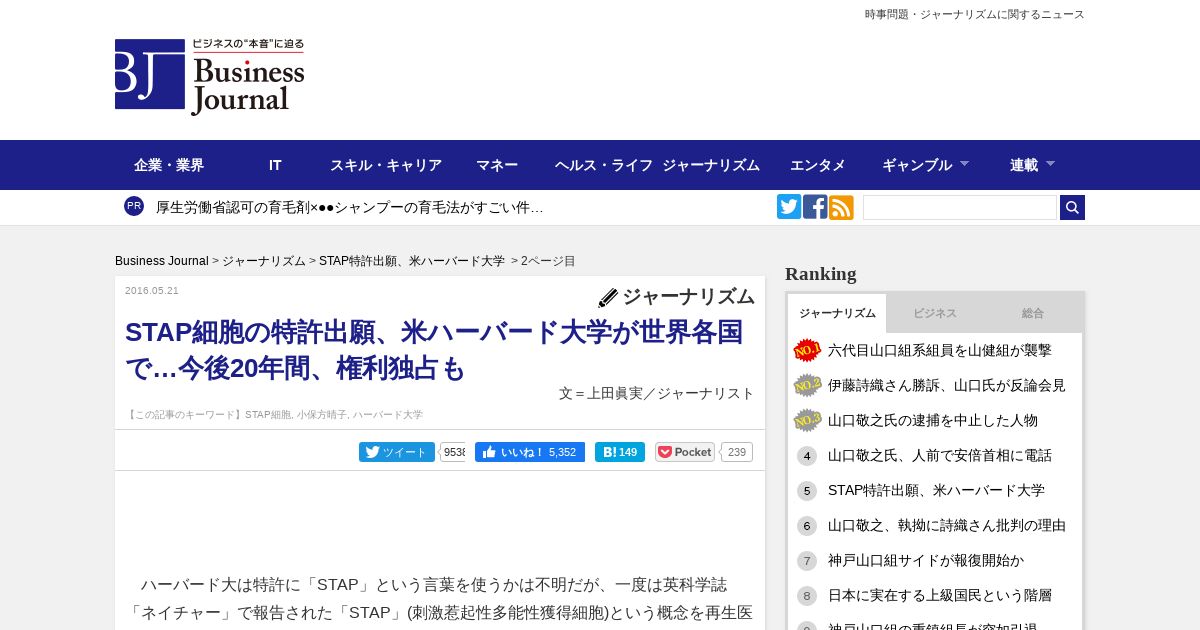Click the NO.3 ranking badge

(x=807, y=420)
